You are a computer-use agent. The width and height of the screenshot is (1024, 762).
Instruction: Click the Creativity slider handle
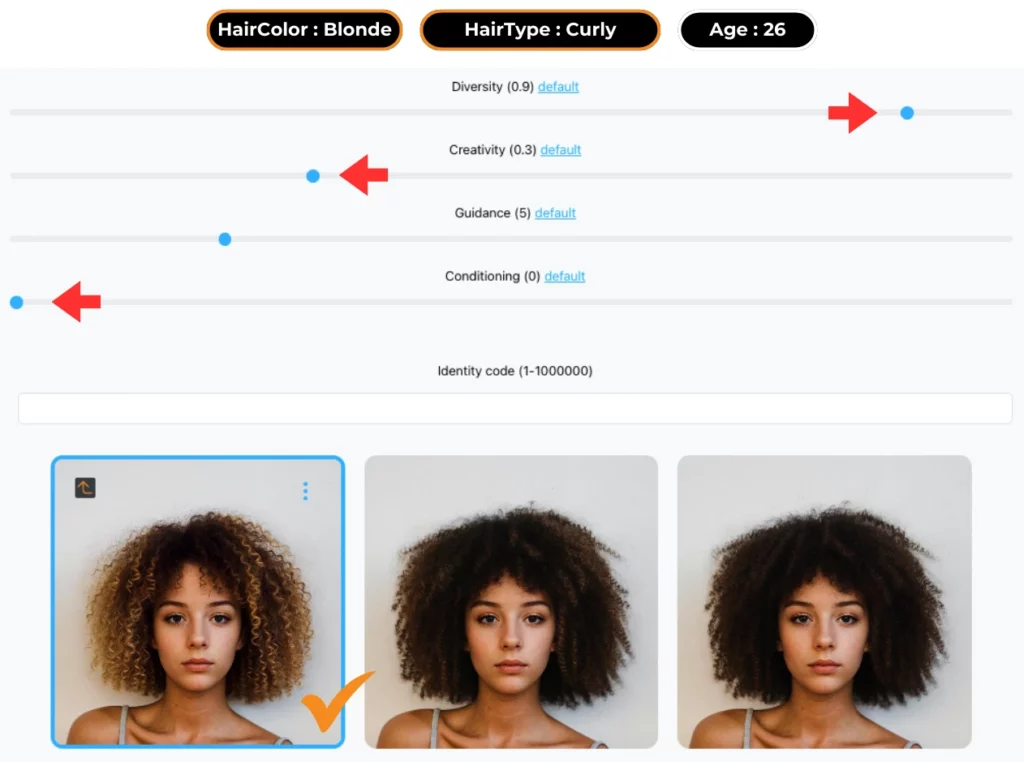(x=313, y=176)
